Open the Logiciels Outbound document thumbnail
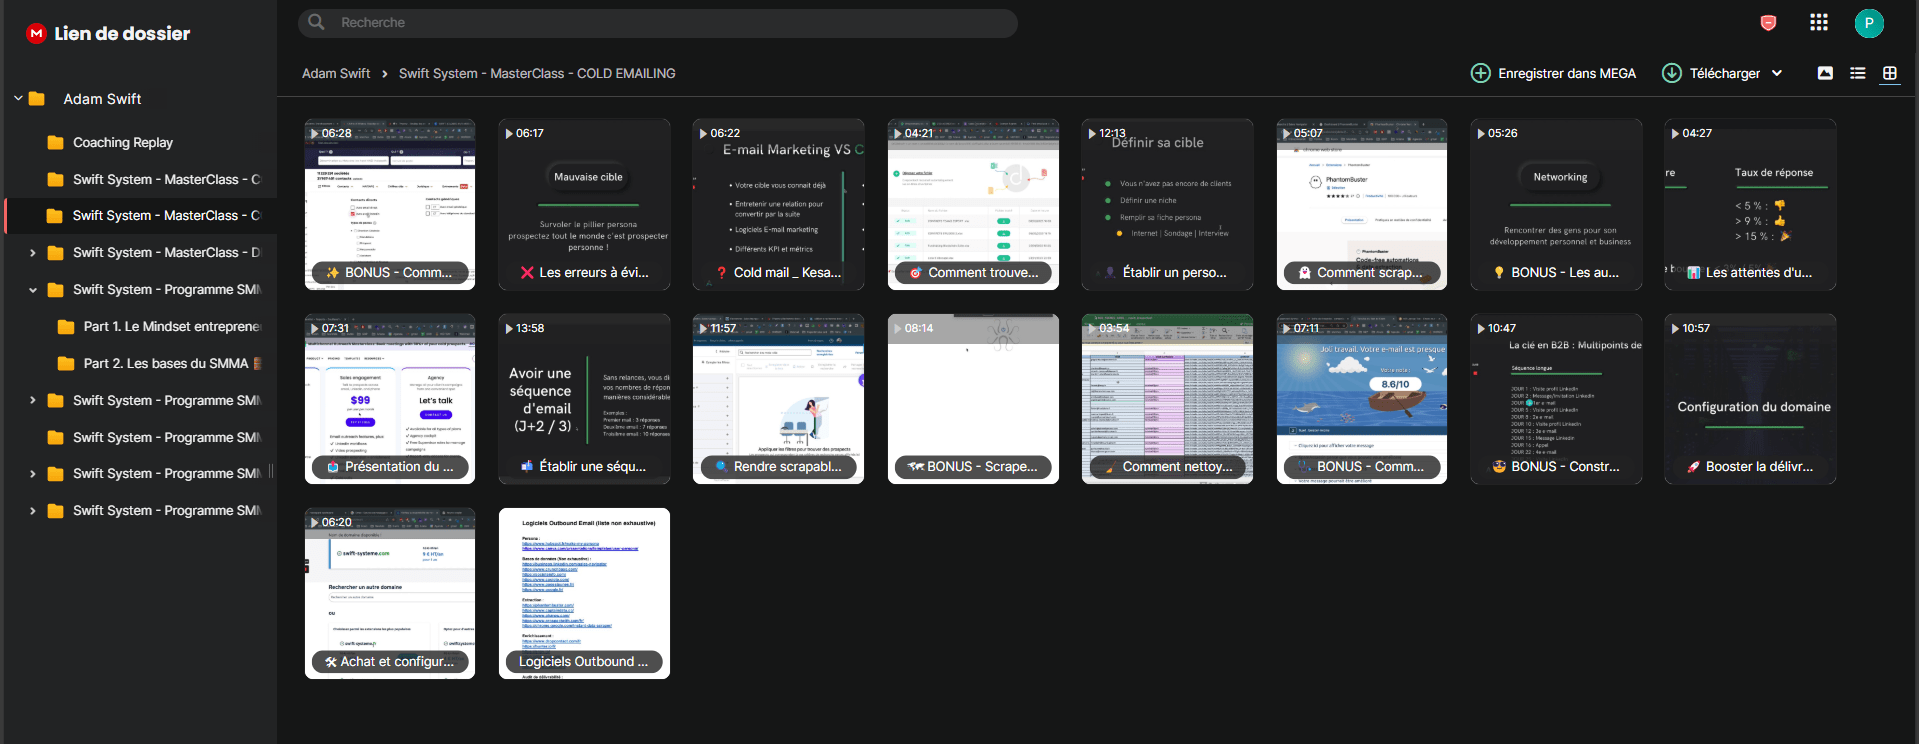The width and height of the screenshot is (1919, 744). click(584, 594)
